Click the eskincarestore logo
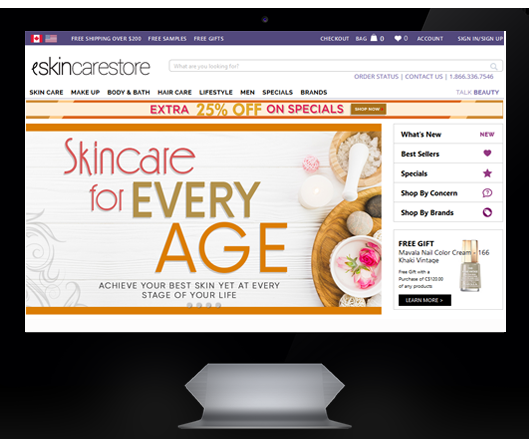Image resolution: width=529 pixels, height=439 pixels. pyautogui.click(x=91, y=67)
